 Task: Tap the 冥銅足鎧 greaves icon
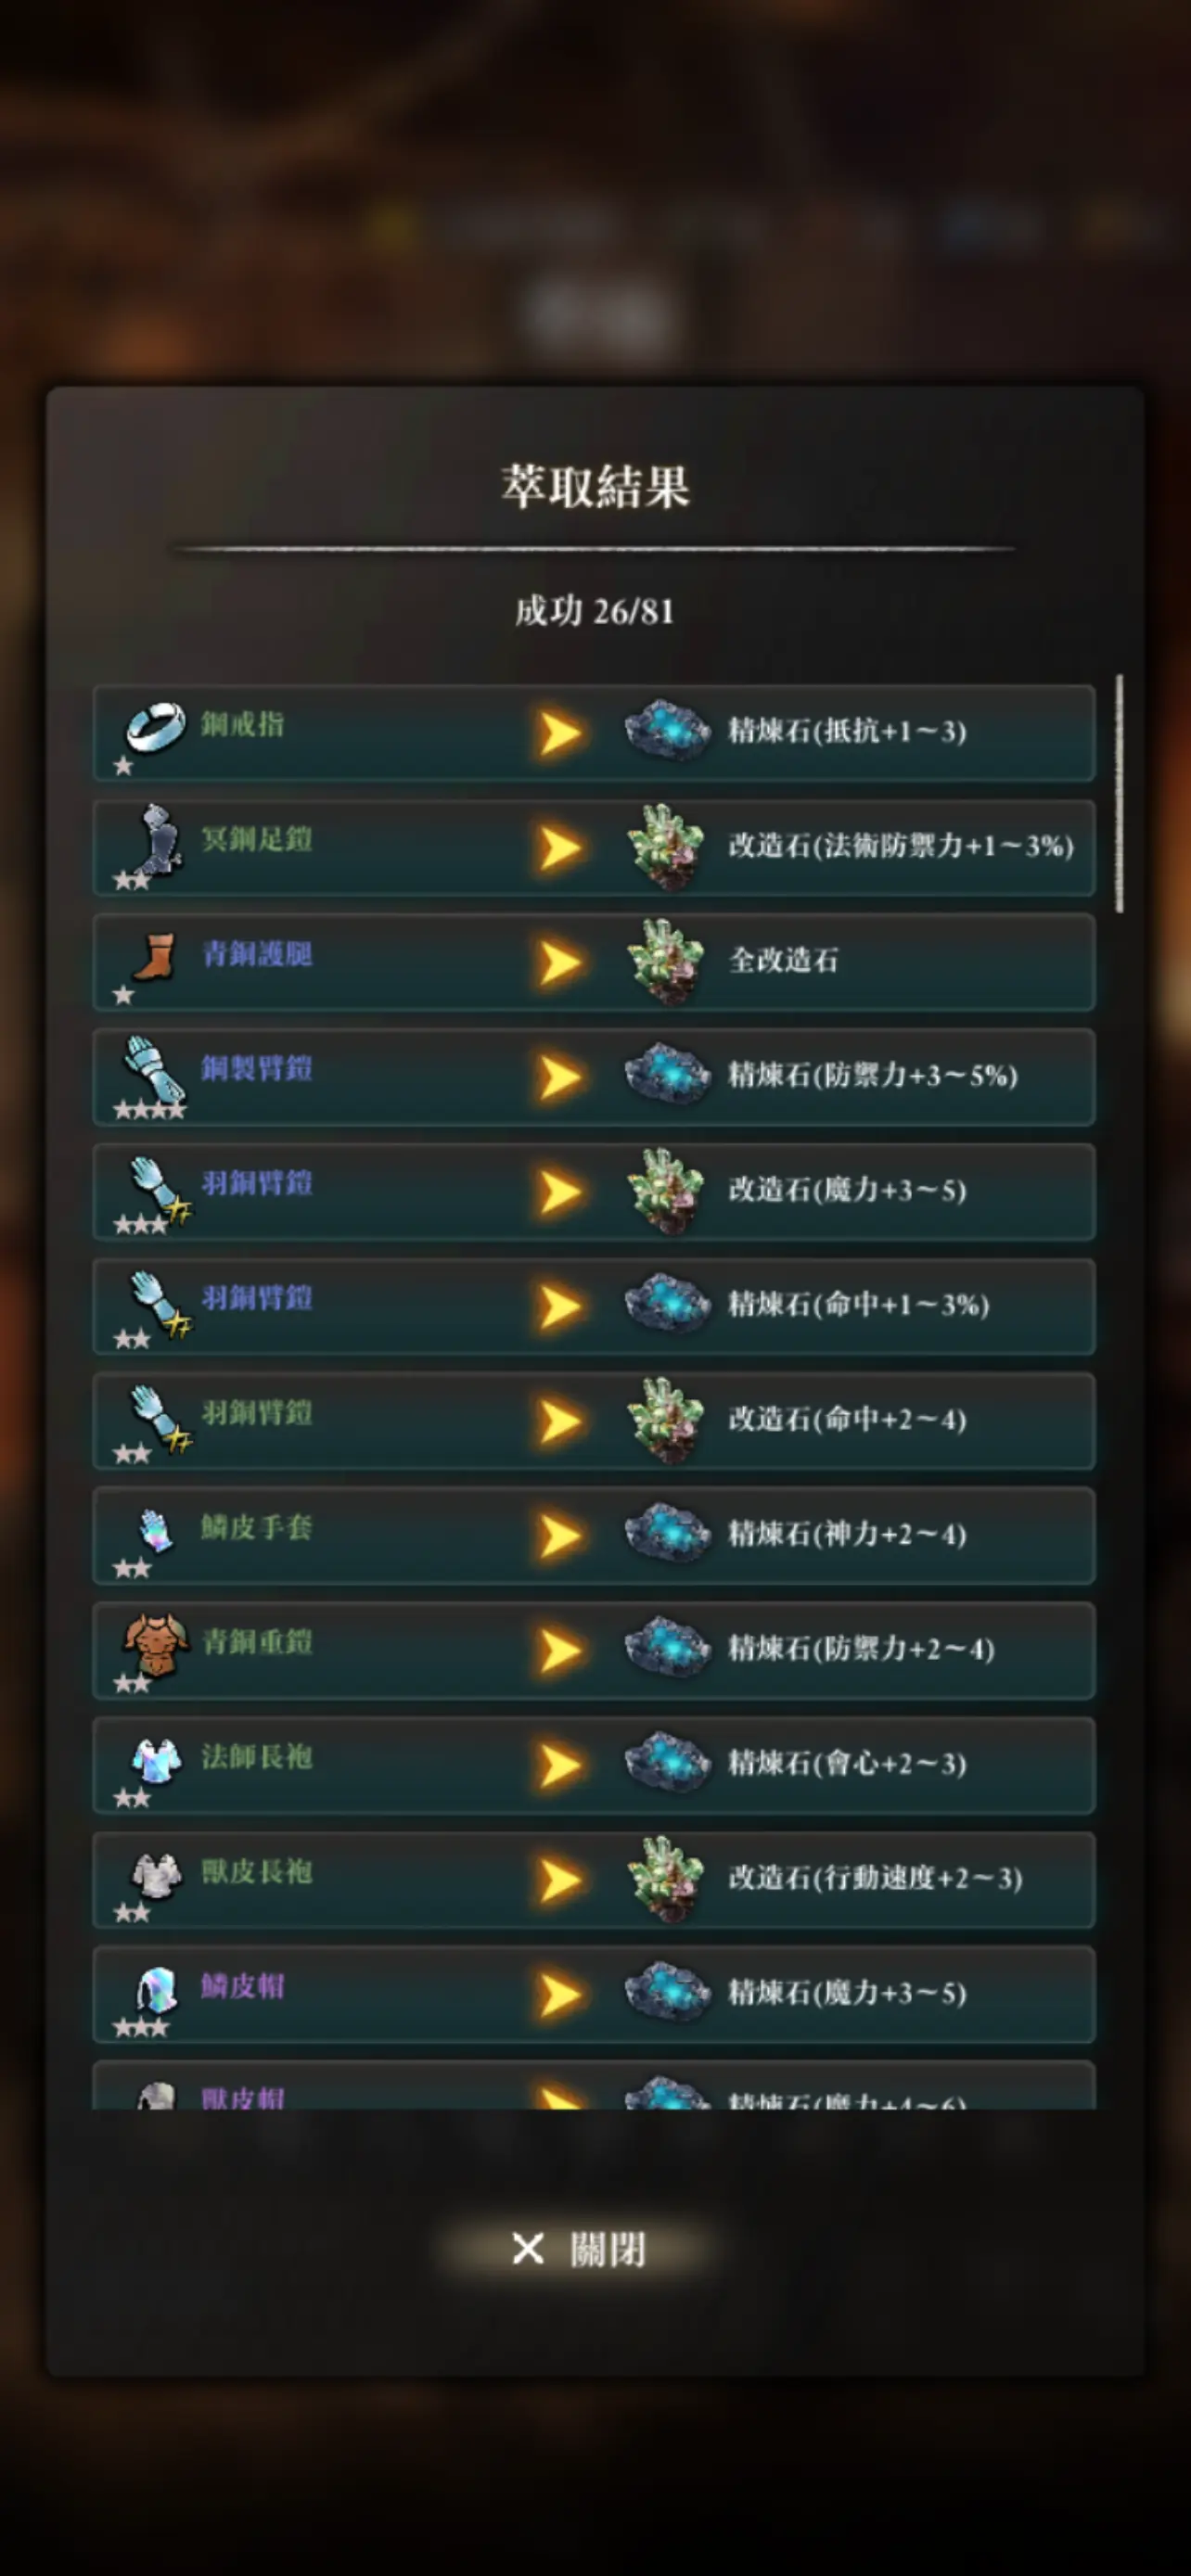pos(157,840)
